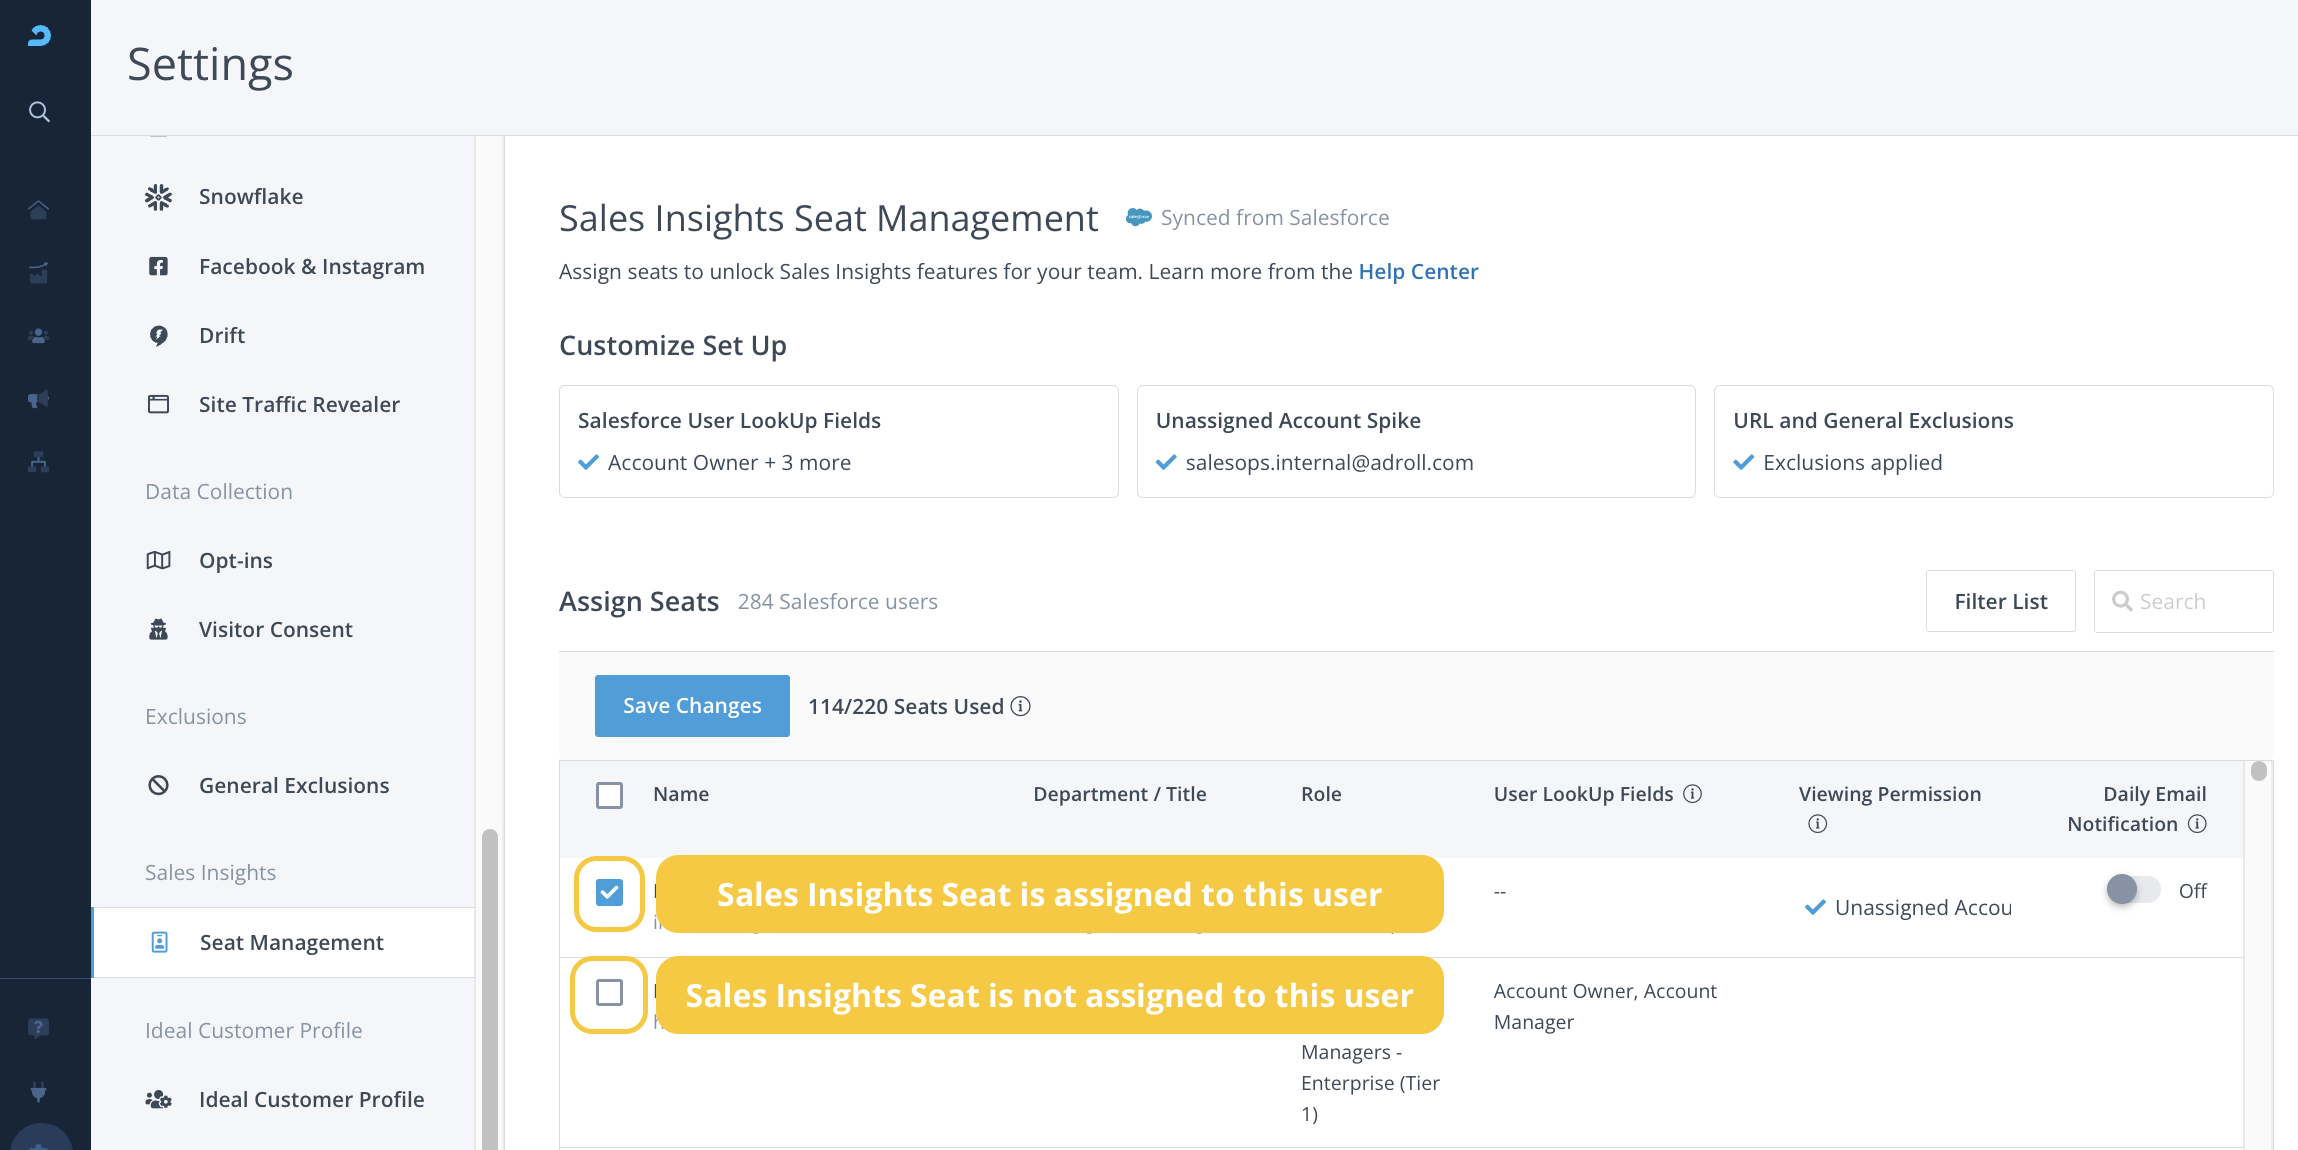Click Save Changes button
The height and width of the screenshot is (1150, 2298).
coord(692,706)
